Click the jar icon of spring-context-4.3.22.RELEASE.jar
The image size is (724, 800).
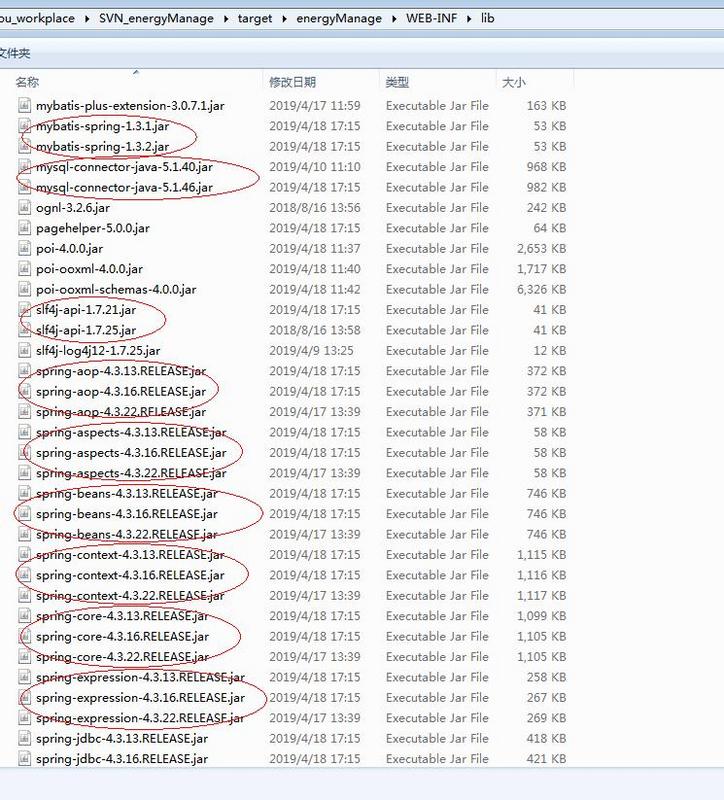24,595
